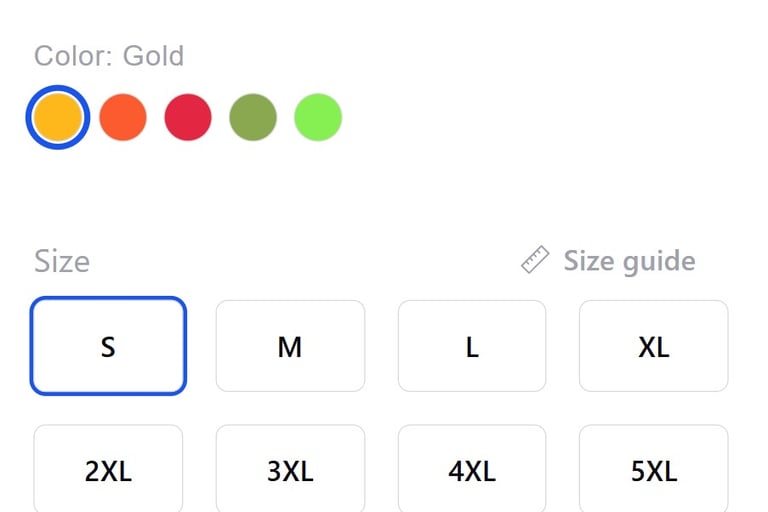Image resolution: width=768 pixels, height=512 pixels.
Task: Click the 'Color: Gold' label text
Action: [x=109, y=56]
